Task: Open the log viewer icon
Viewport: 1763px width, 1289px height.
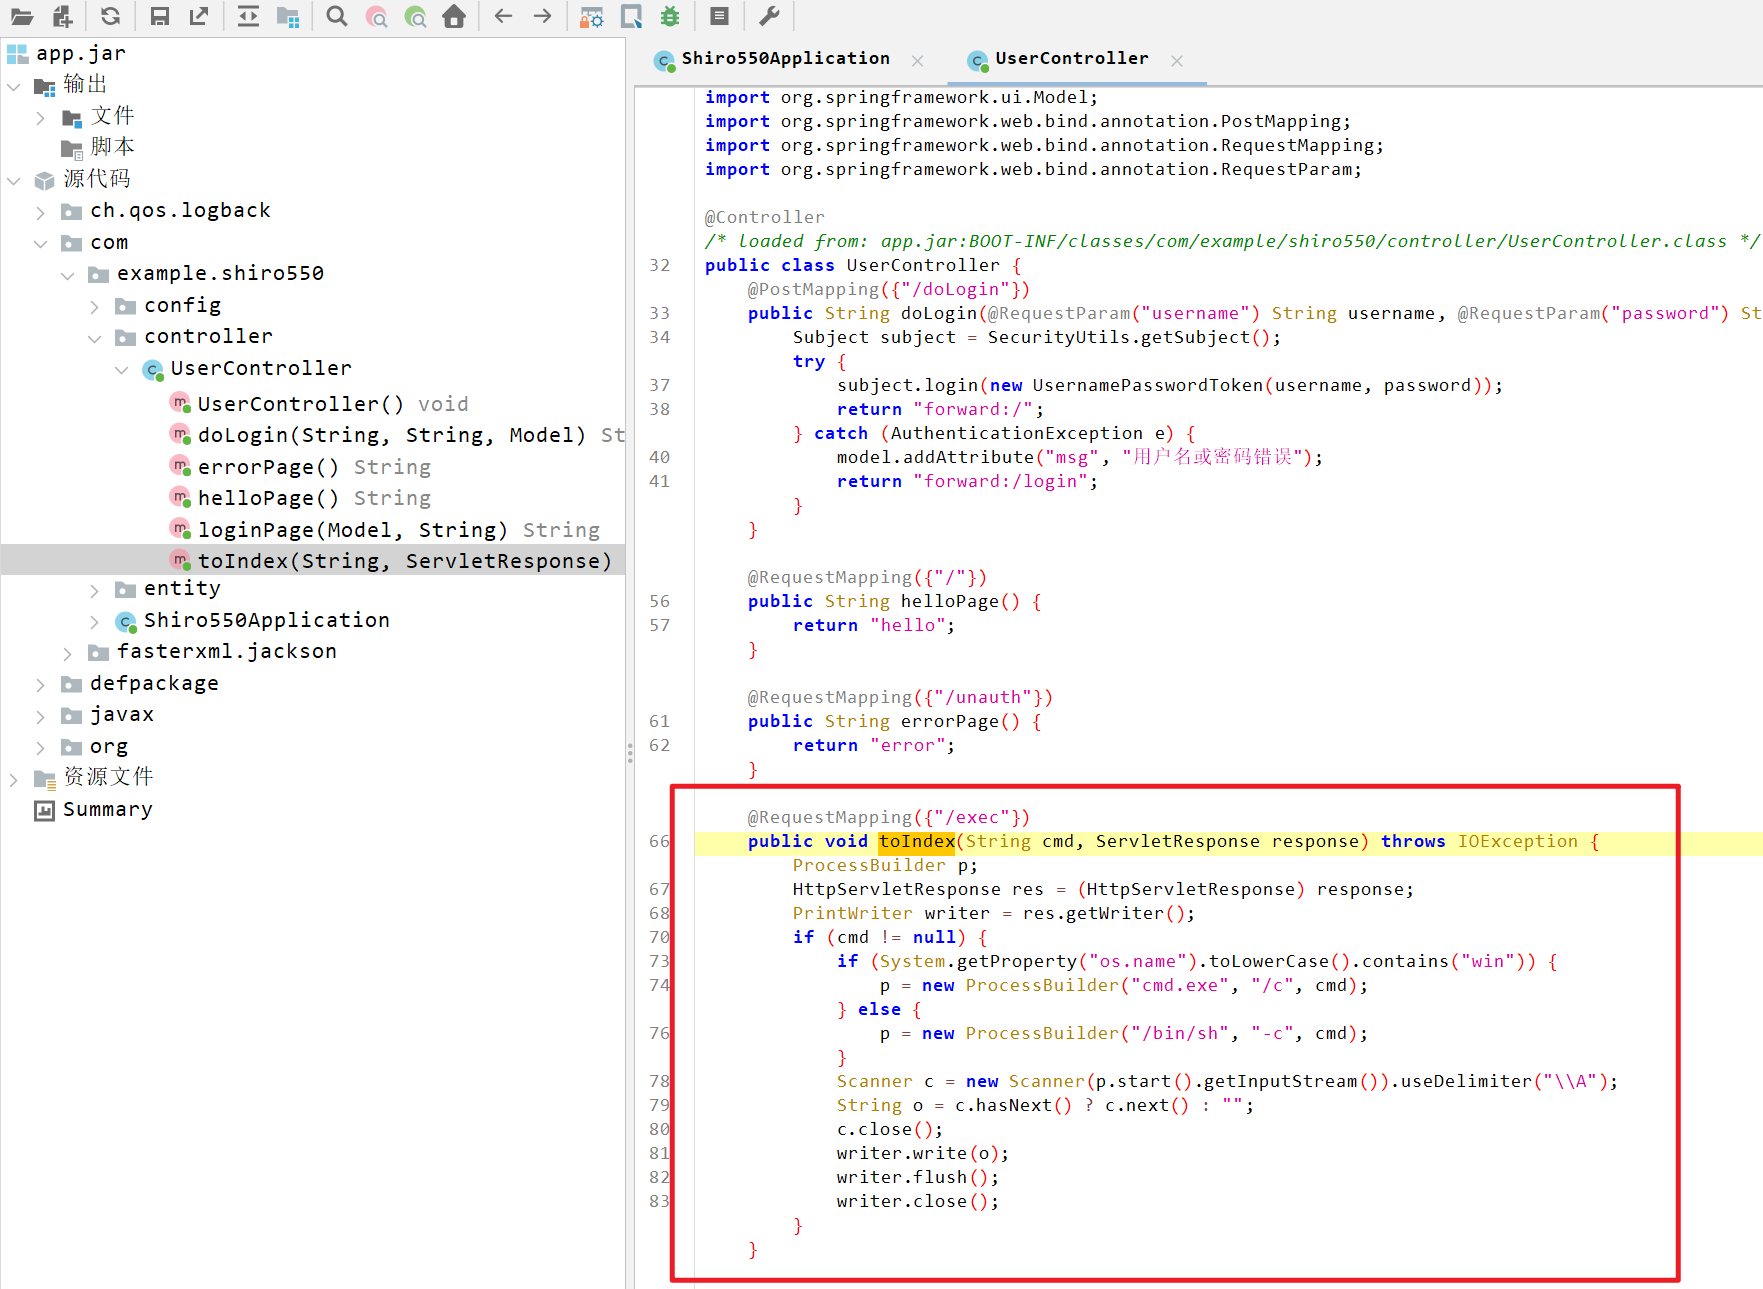Action: (719, 16)
